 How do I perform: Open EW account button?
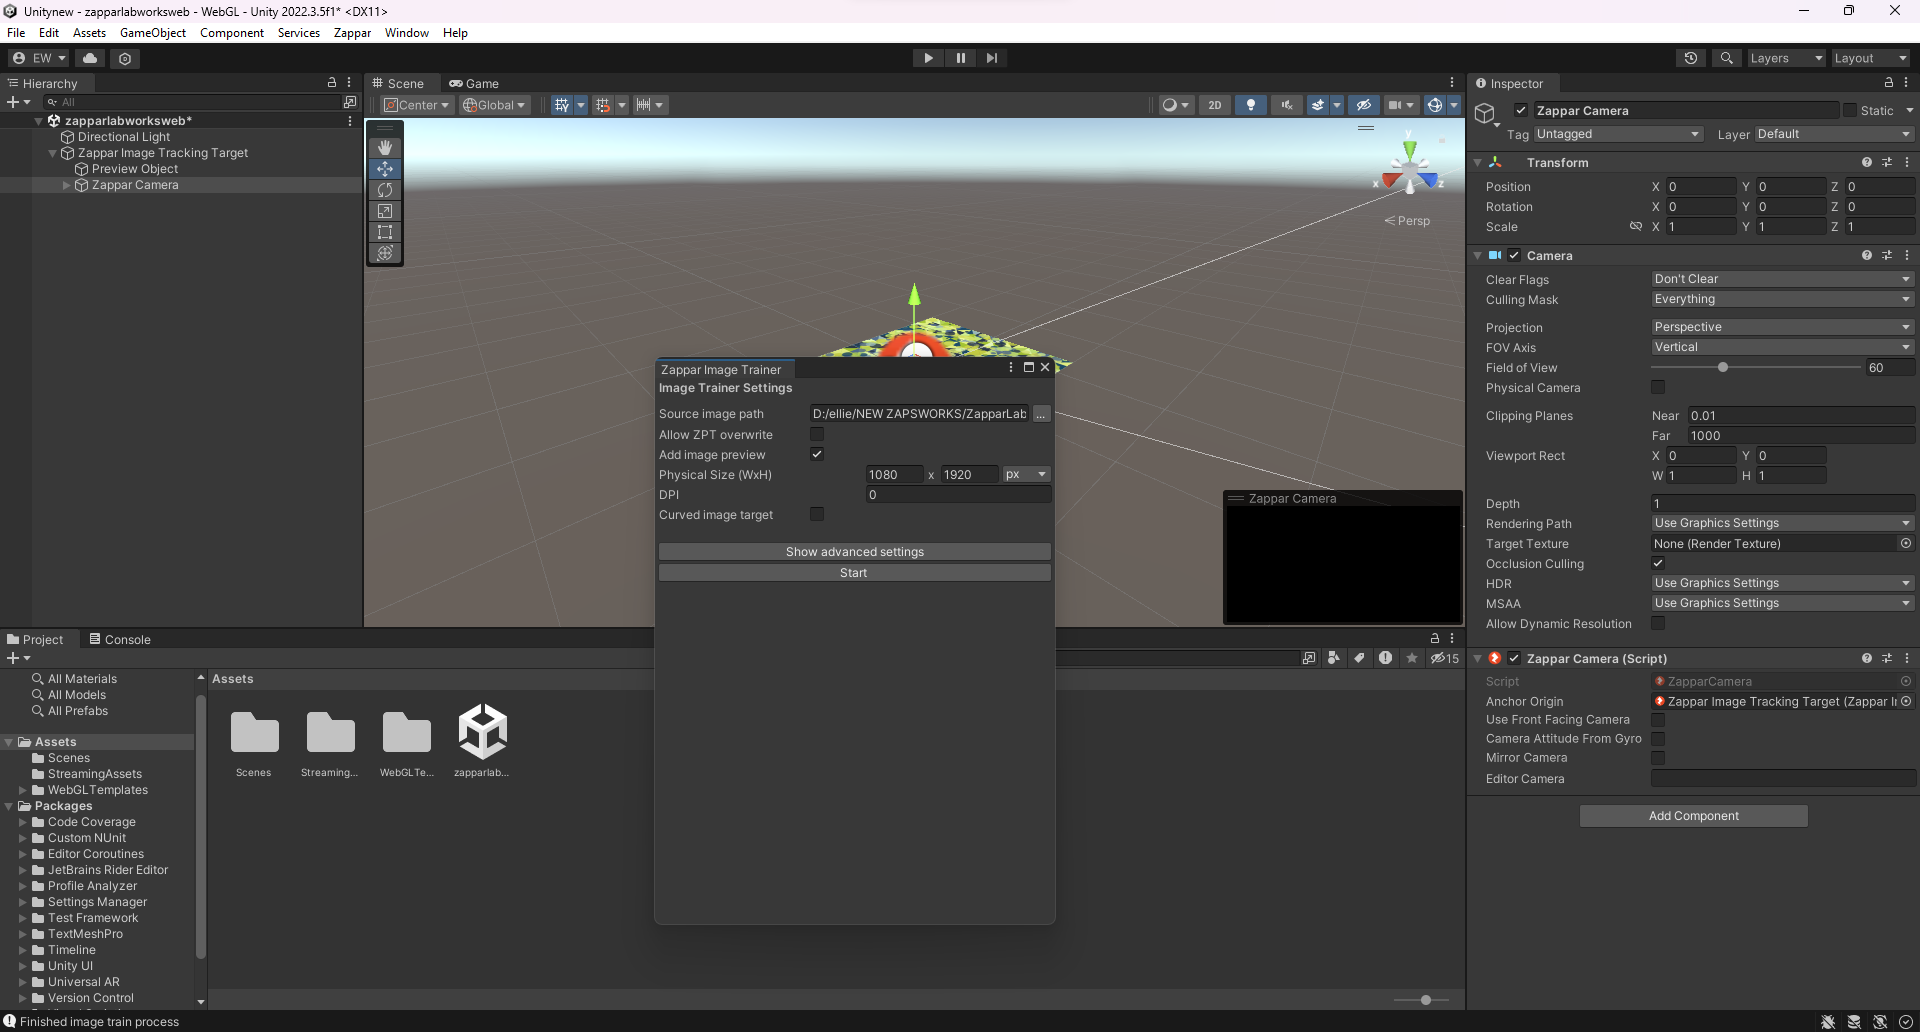(x=39, y=58)
